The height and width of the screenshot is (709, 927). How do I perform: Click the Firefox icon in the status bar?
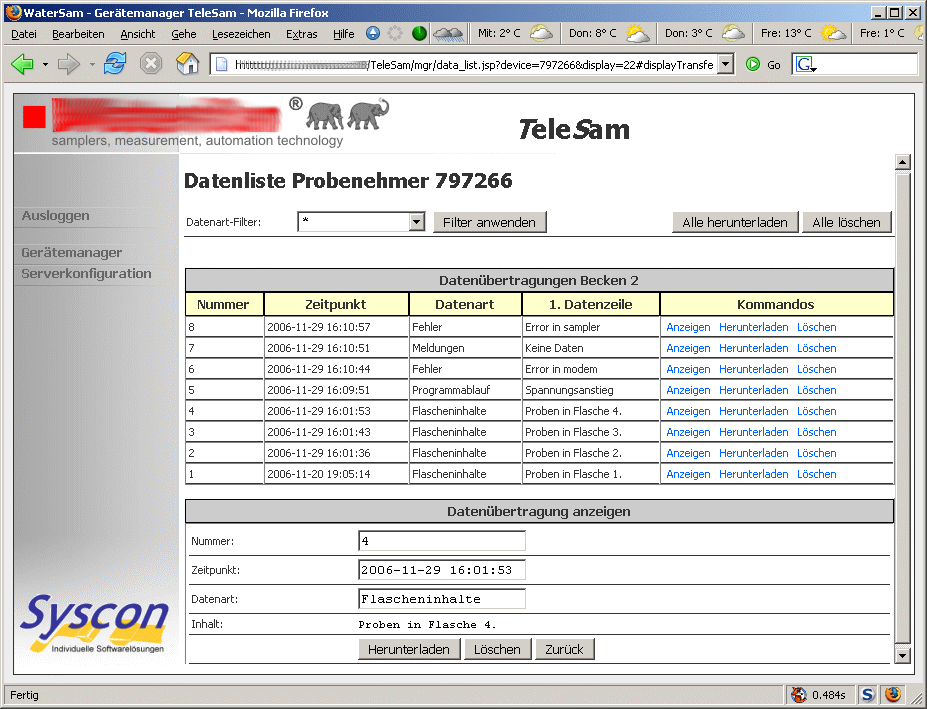click(x=893, y=694)
